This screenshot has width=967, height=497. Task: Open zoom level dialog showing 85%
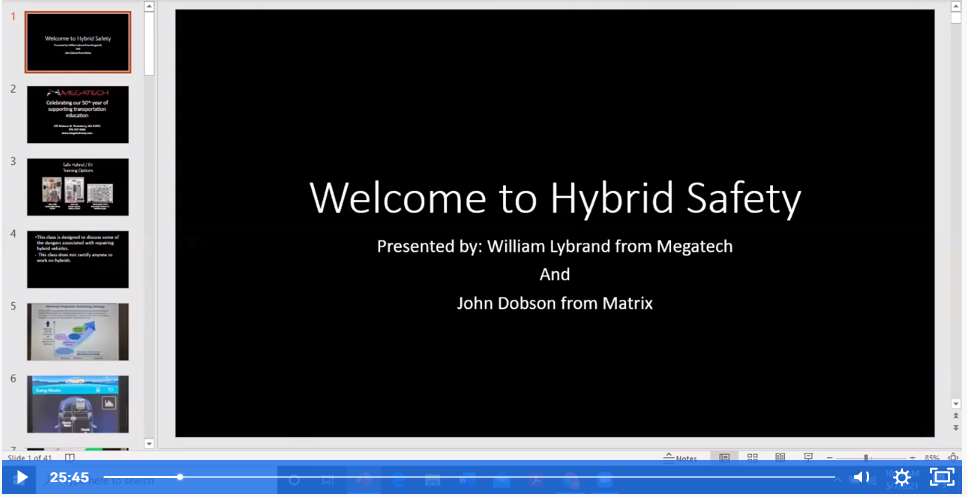(x=931, y=458)
